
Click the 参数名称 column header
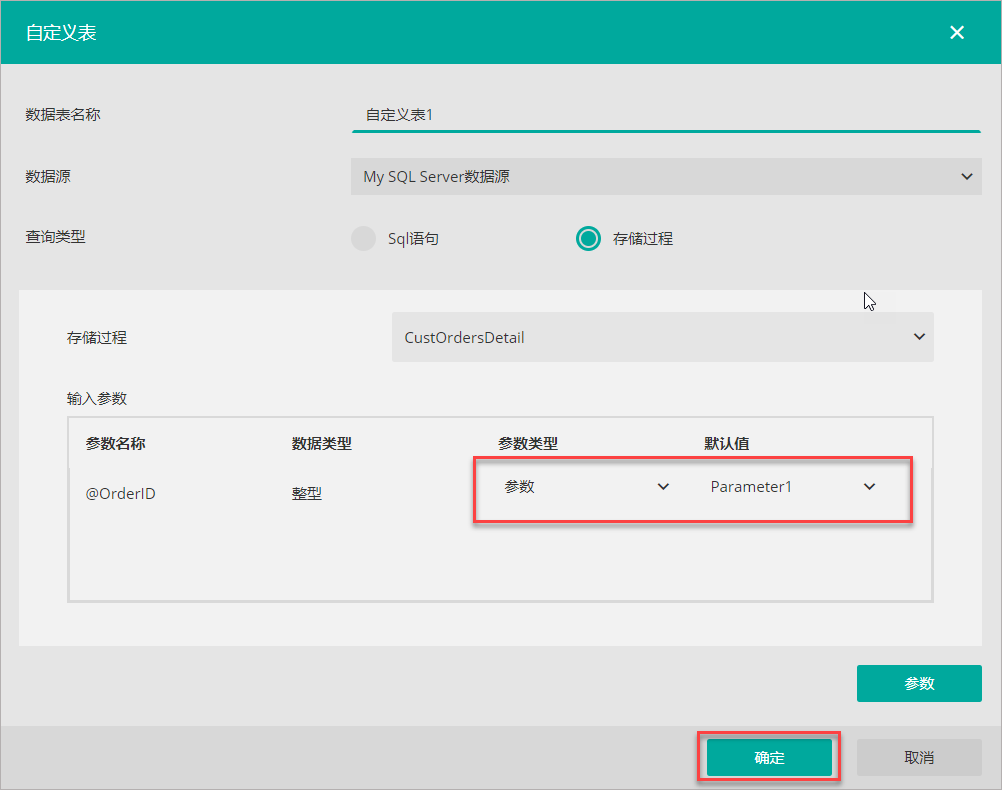pyautogui.click(x=116, y=443)
